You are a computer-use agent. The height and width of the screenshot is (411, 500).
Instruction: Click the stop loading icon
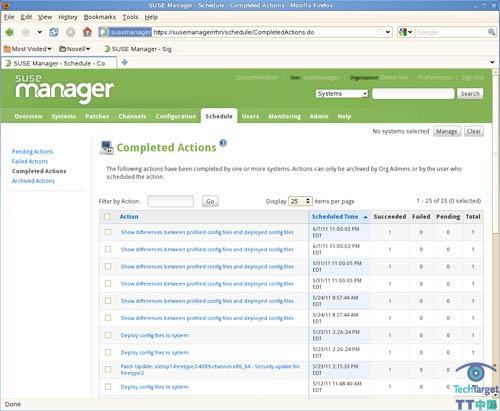point(70,32)
